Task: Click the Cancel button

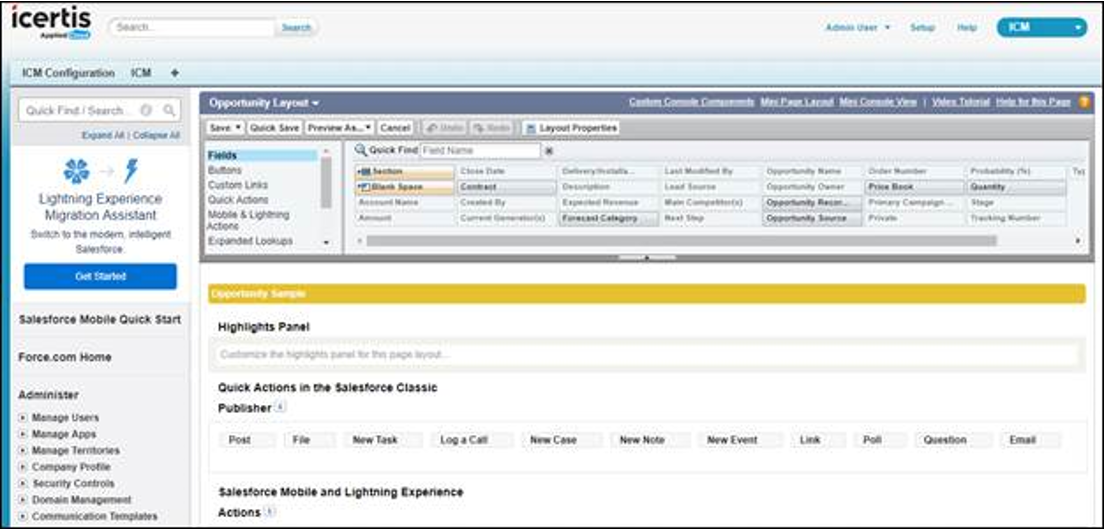Action: tap(395, 128)
